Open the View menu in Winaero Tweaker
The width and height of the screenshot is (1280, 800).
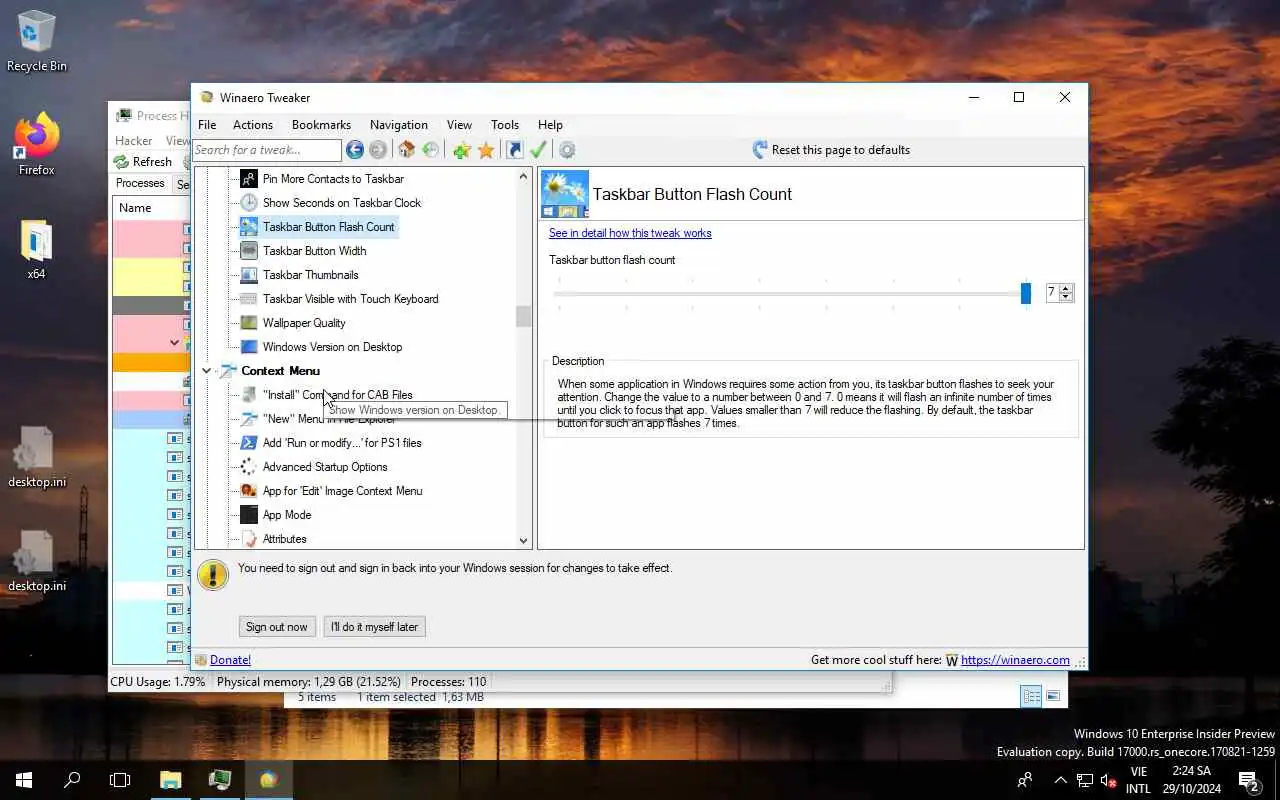(459, 125)
